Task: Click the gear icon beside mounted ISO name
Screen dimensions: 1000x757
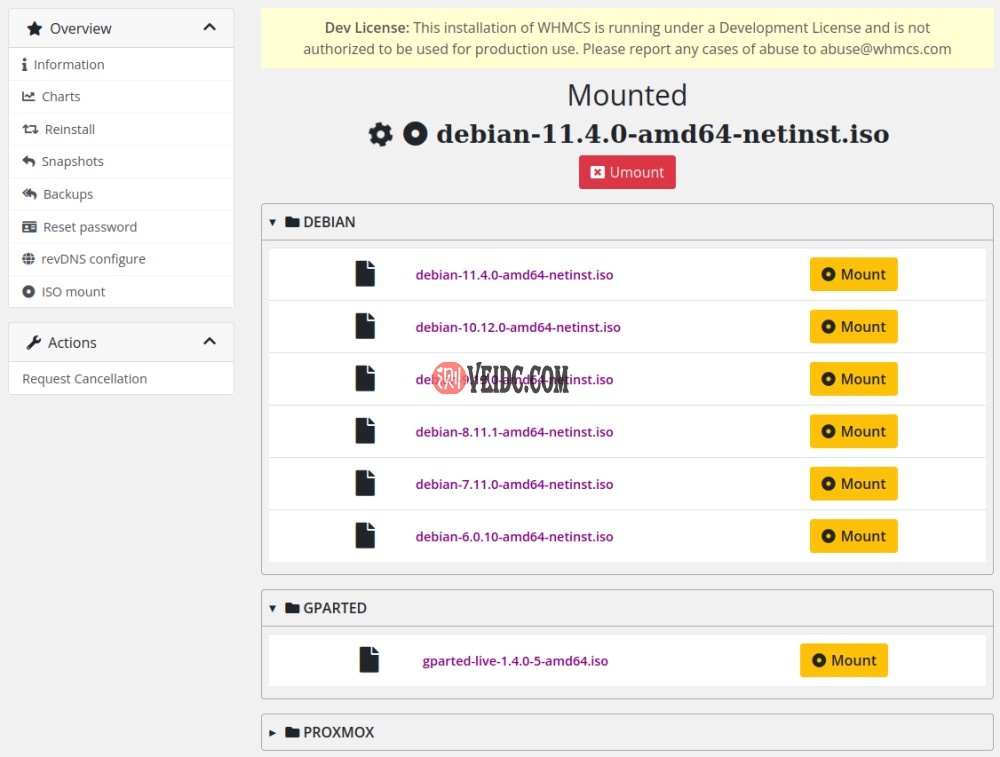Action: (381, 135)
